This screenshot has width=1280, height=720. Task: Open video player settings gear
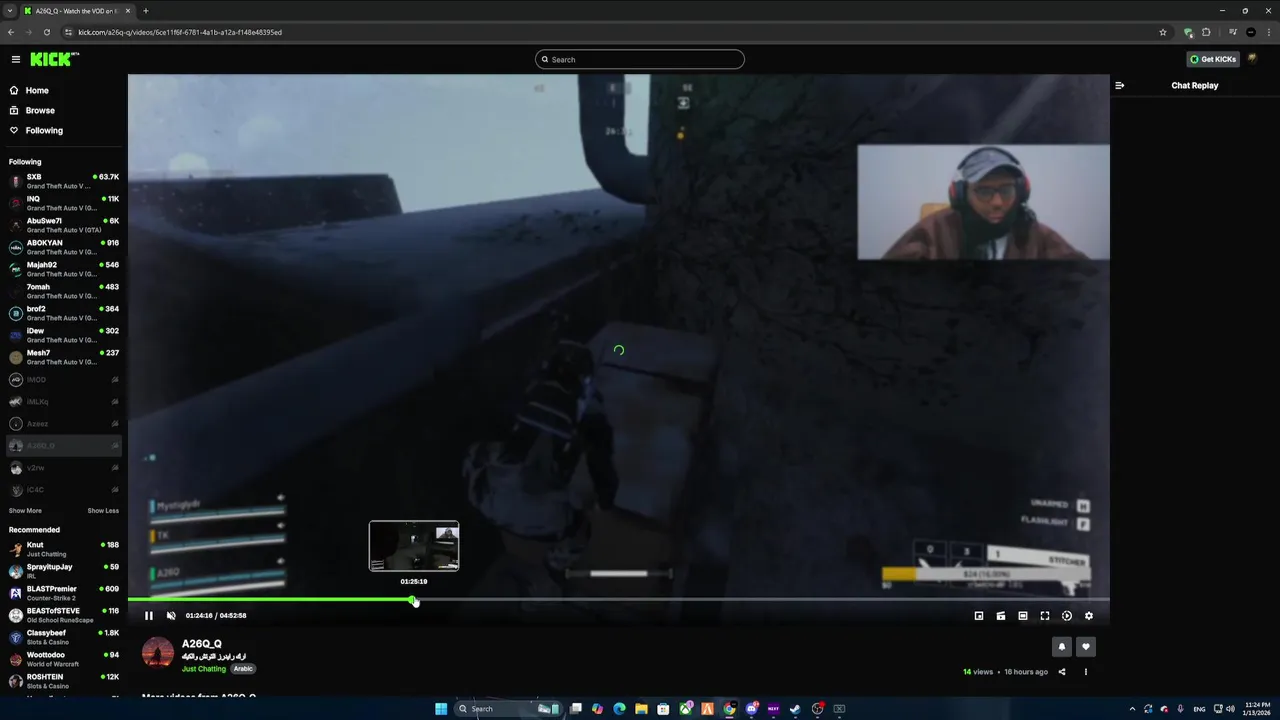pos(1089,616)
